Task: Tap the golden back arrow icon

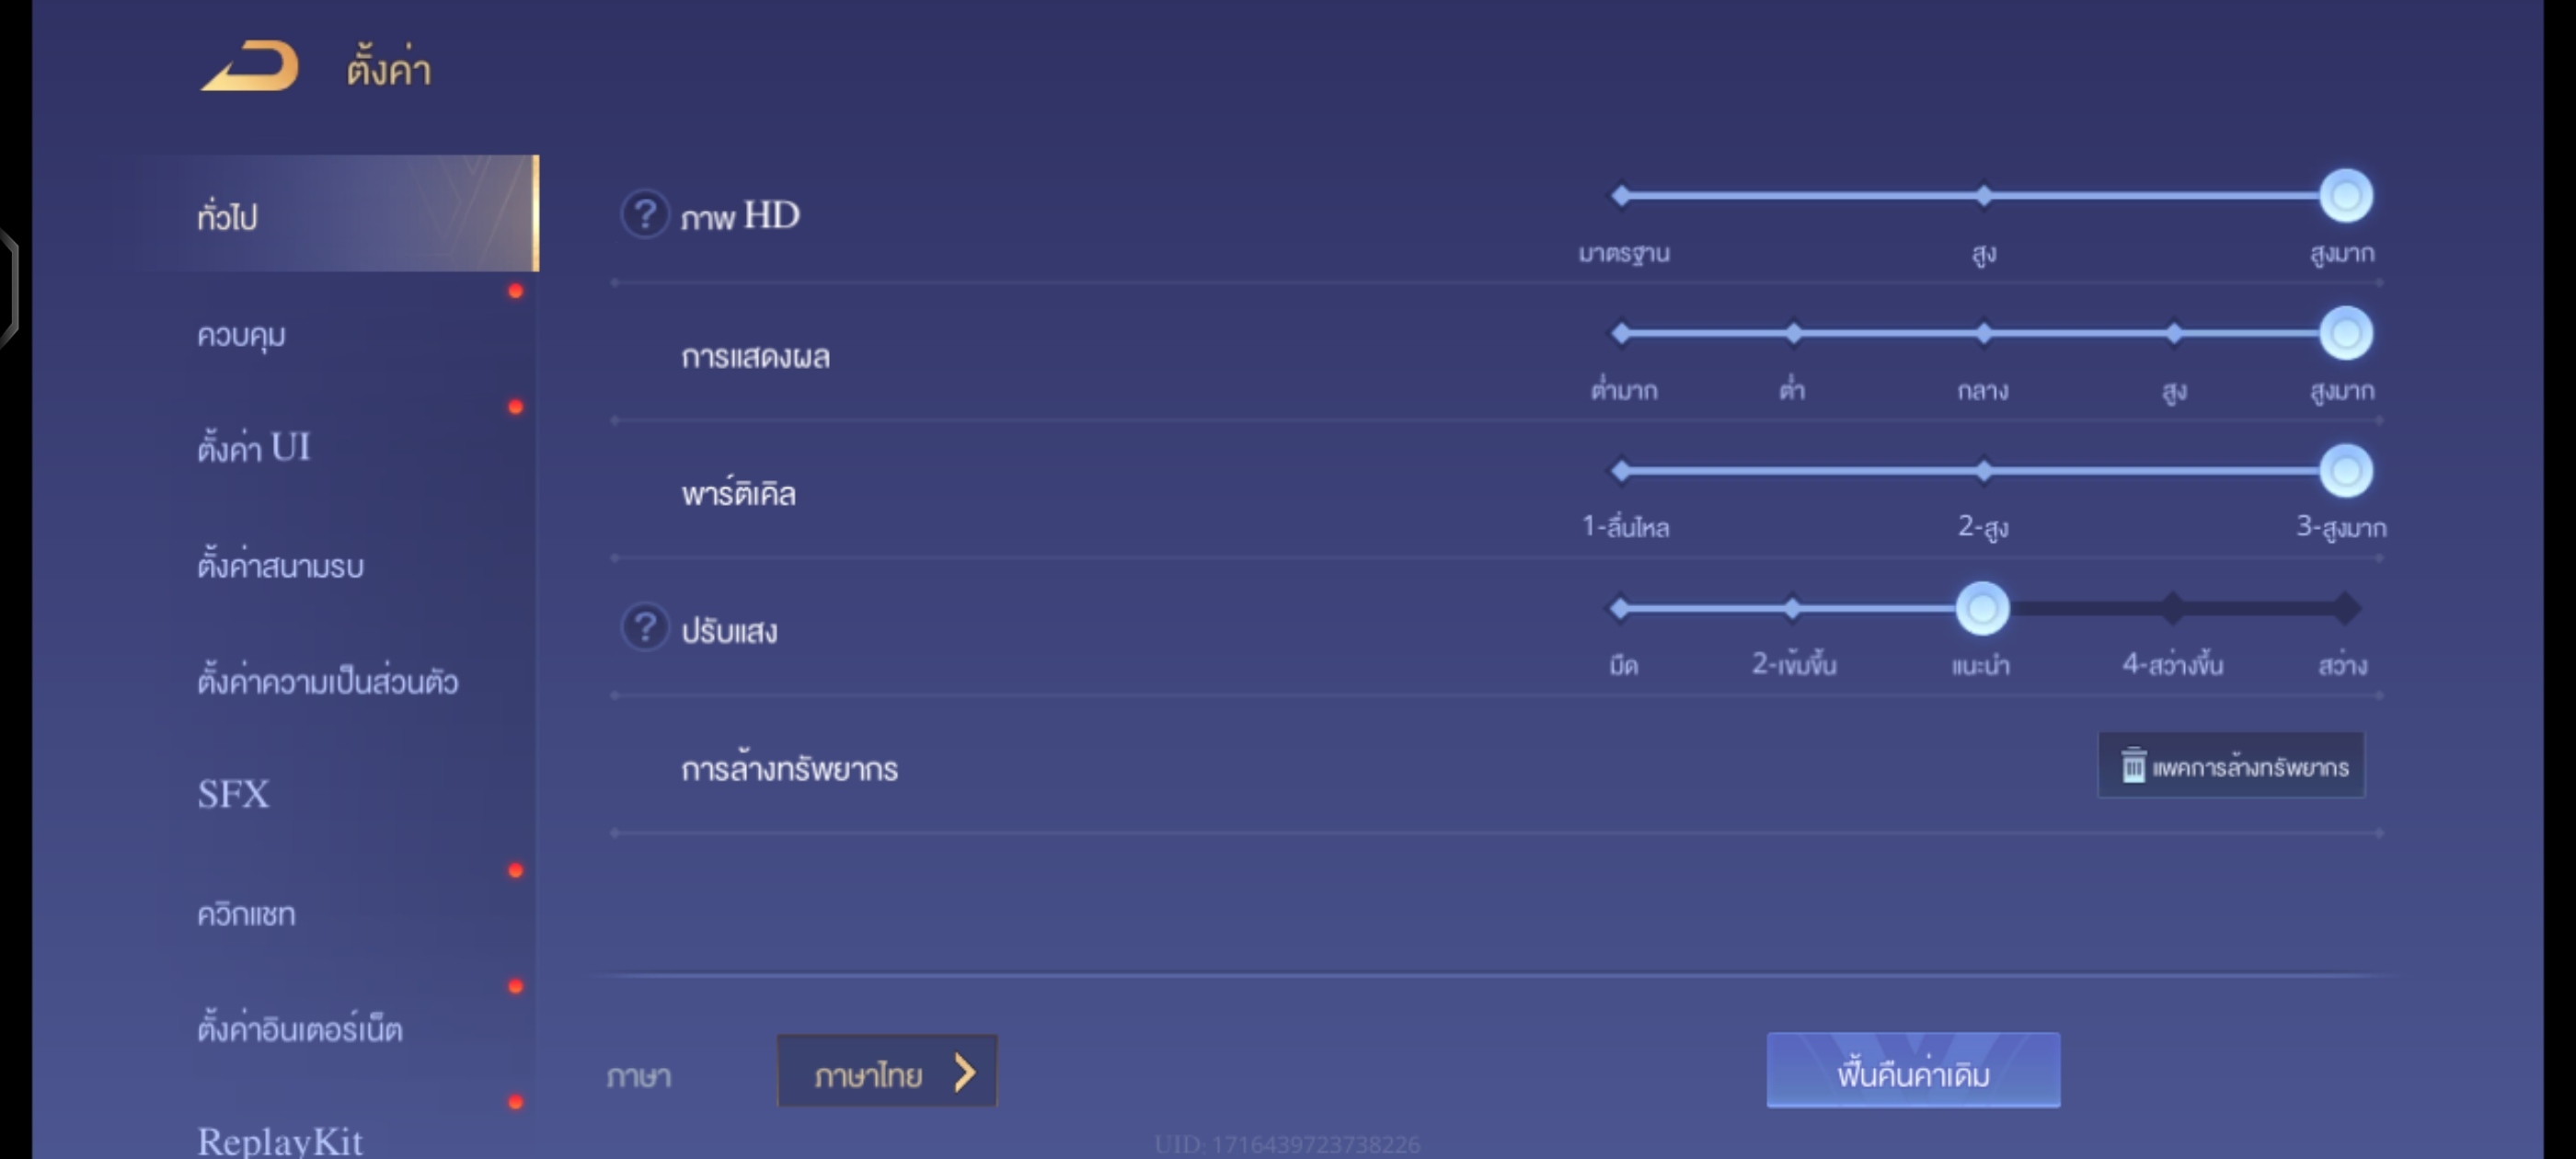Action: pyautogui.click(x=250, y=66)
